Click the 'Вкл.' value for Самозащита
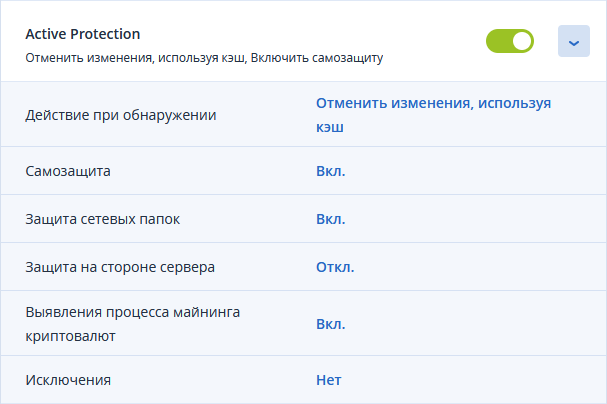 tap(331, 171)
